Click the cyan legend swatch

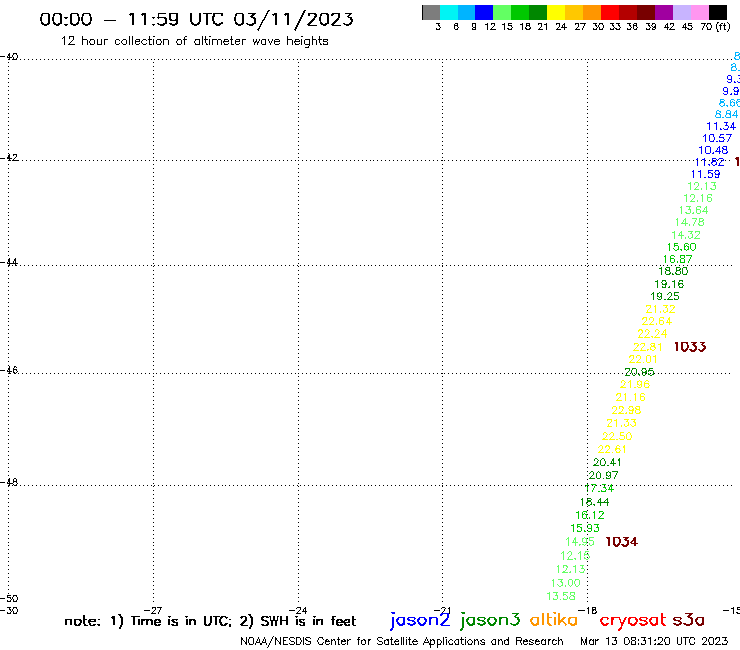449,12
